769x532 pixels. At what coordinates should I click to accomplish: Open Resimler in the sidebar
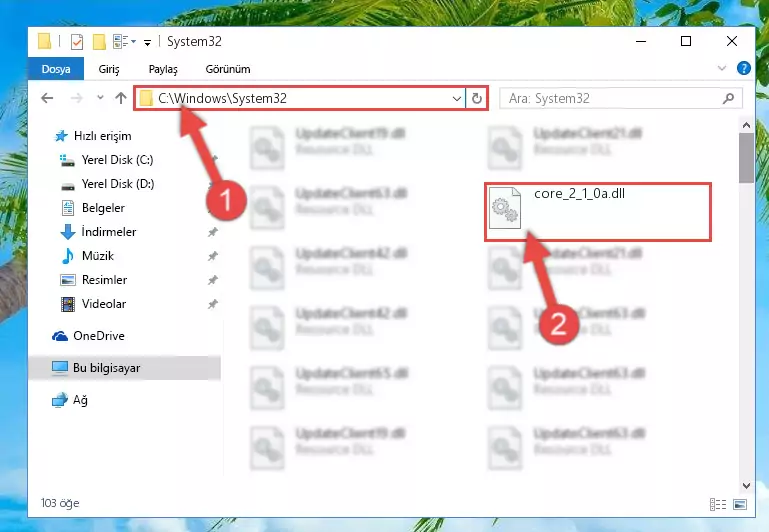point(104,280)
